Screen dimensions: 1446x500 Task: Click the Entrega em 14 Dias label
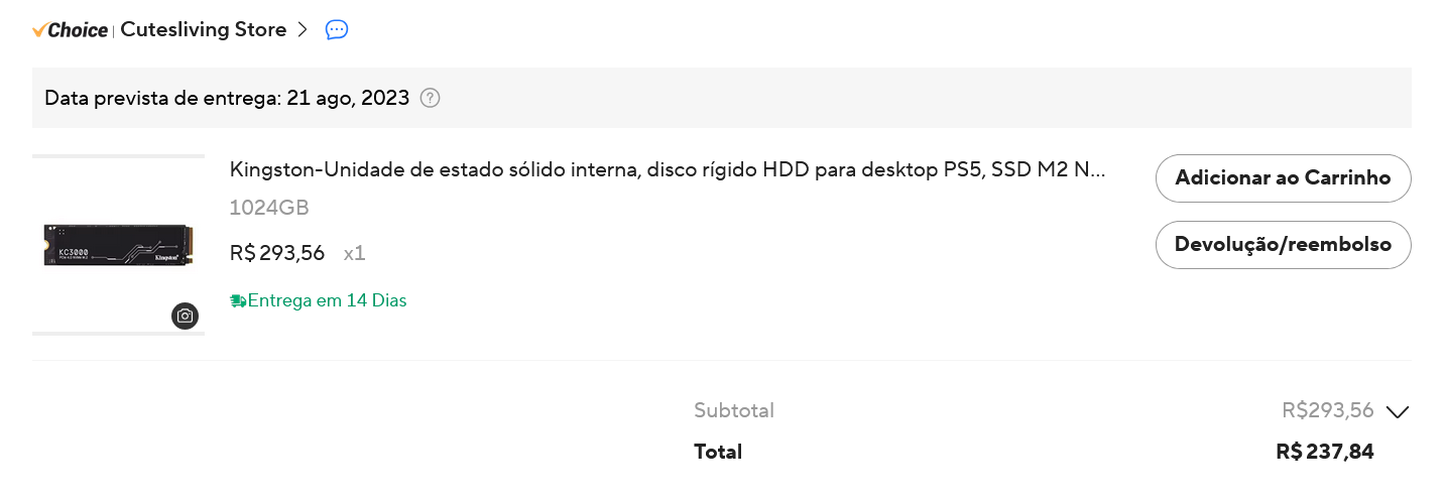327,300
